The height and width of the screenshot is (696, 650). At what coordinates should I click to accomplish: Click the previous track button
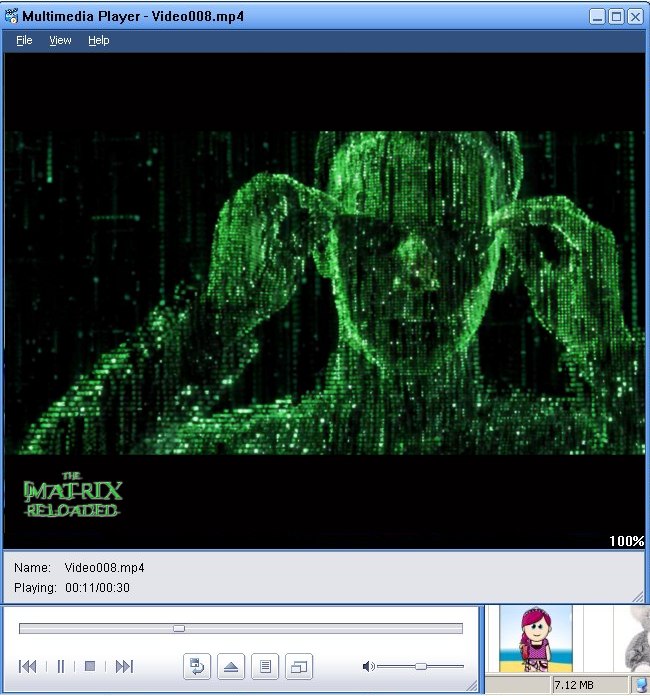click(28, 666)
